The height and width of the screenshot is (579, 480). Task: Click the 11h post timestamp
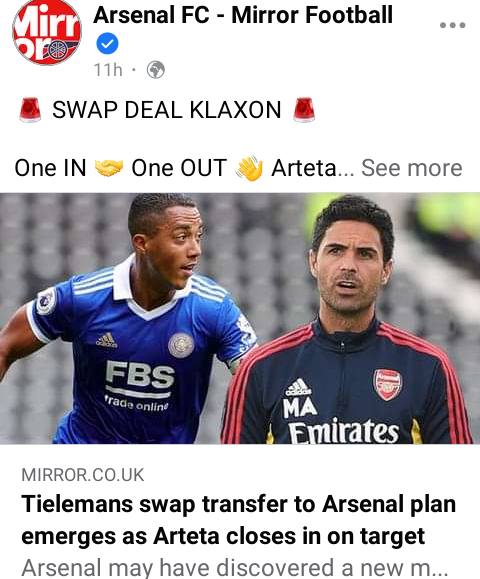click(108, 70)
